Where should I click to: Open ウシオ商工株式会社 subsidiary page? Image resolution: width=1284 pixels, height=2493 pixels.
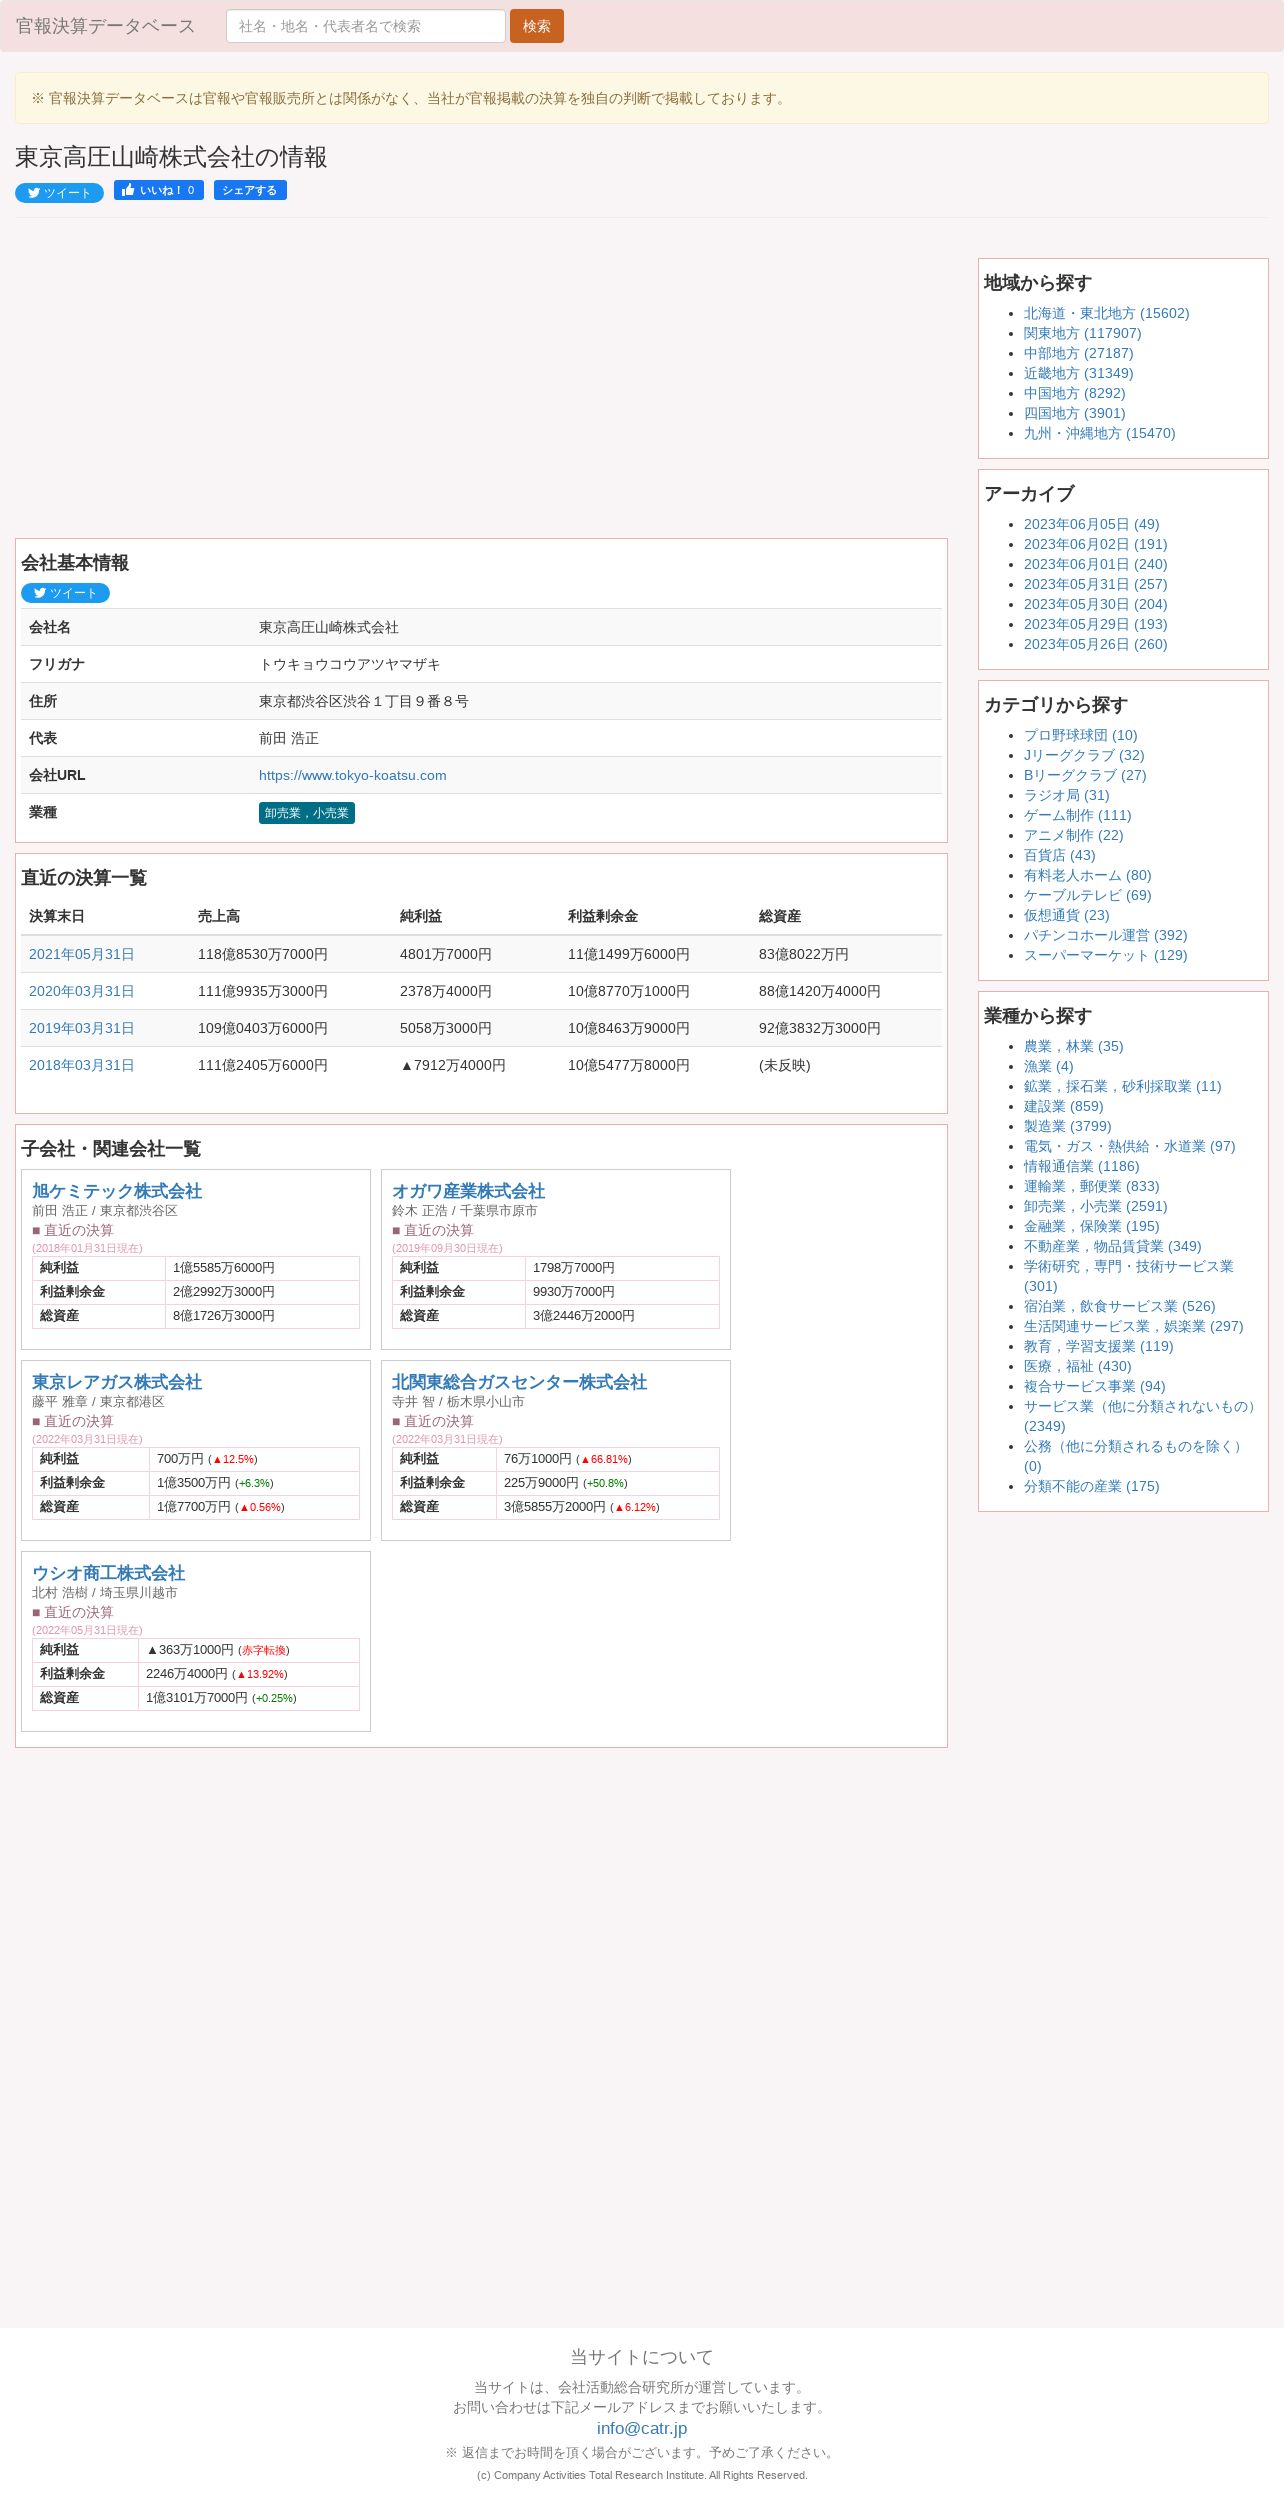point(108,1573)
